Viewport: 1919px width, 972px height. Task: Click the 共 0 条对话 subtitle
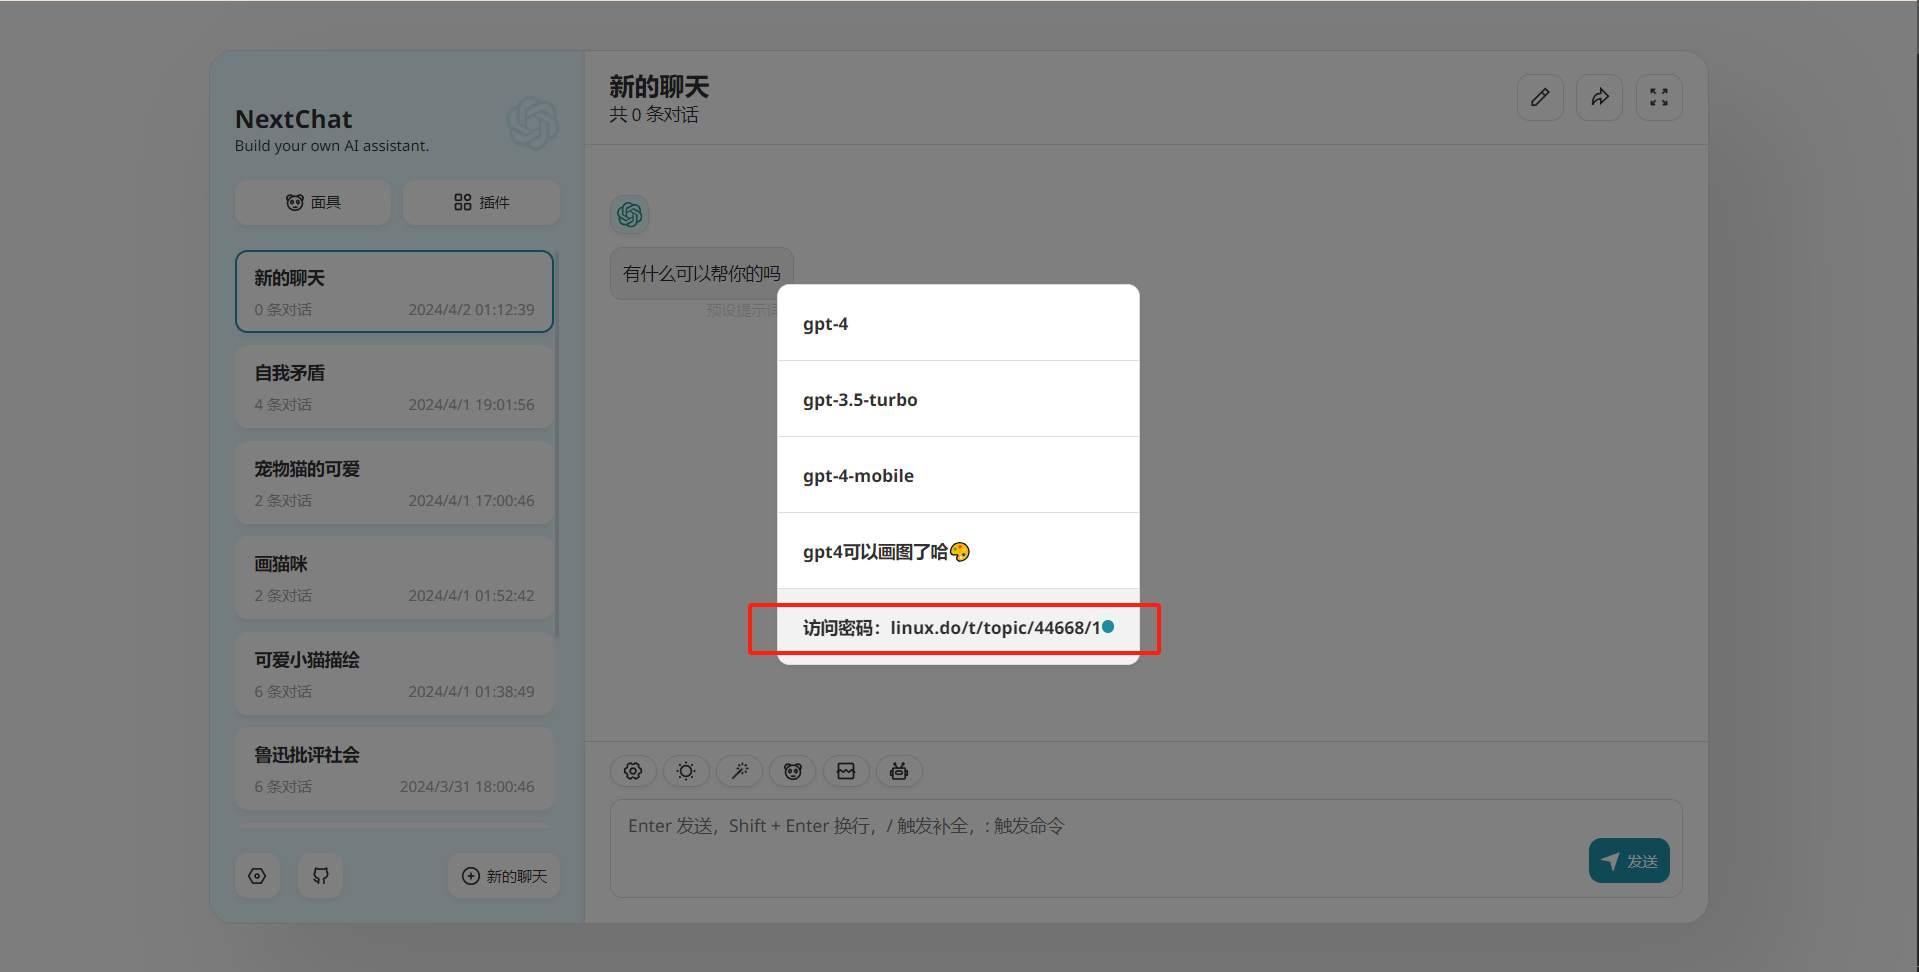click(654, 115)
